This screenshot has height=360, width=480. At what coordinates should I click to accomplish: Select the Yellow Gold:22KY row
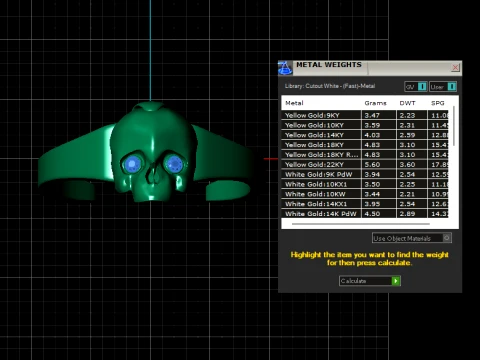pyautogui.click(x=365, y=164)
